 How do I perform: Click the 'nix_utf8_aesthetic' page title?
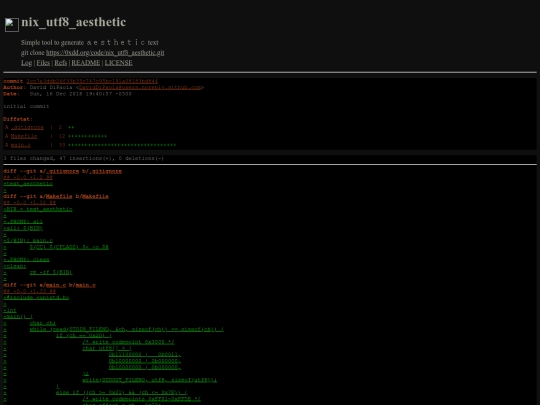(74, 22)
